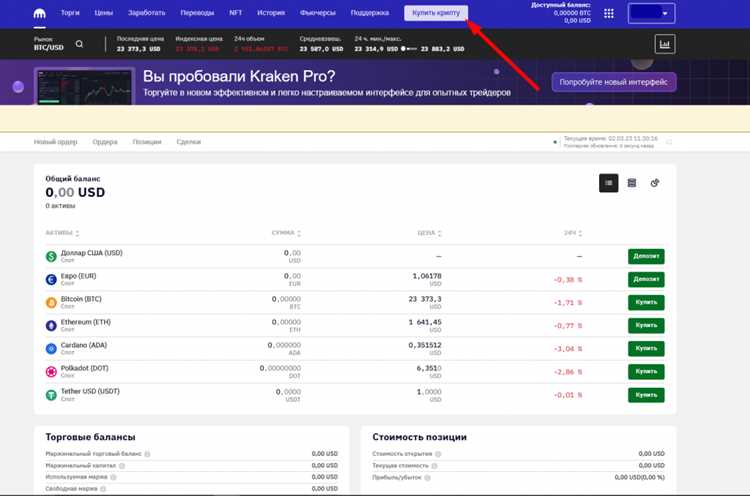The width and height of the screenshot is (750, 496).
Task: Open the Переводы menu
Action: point(197,13)
